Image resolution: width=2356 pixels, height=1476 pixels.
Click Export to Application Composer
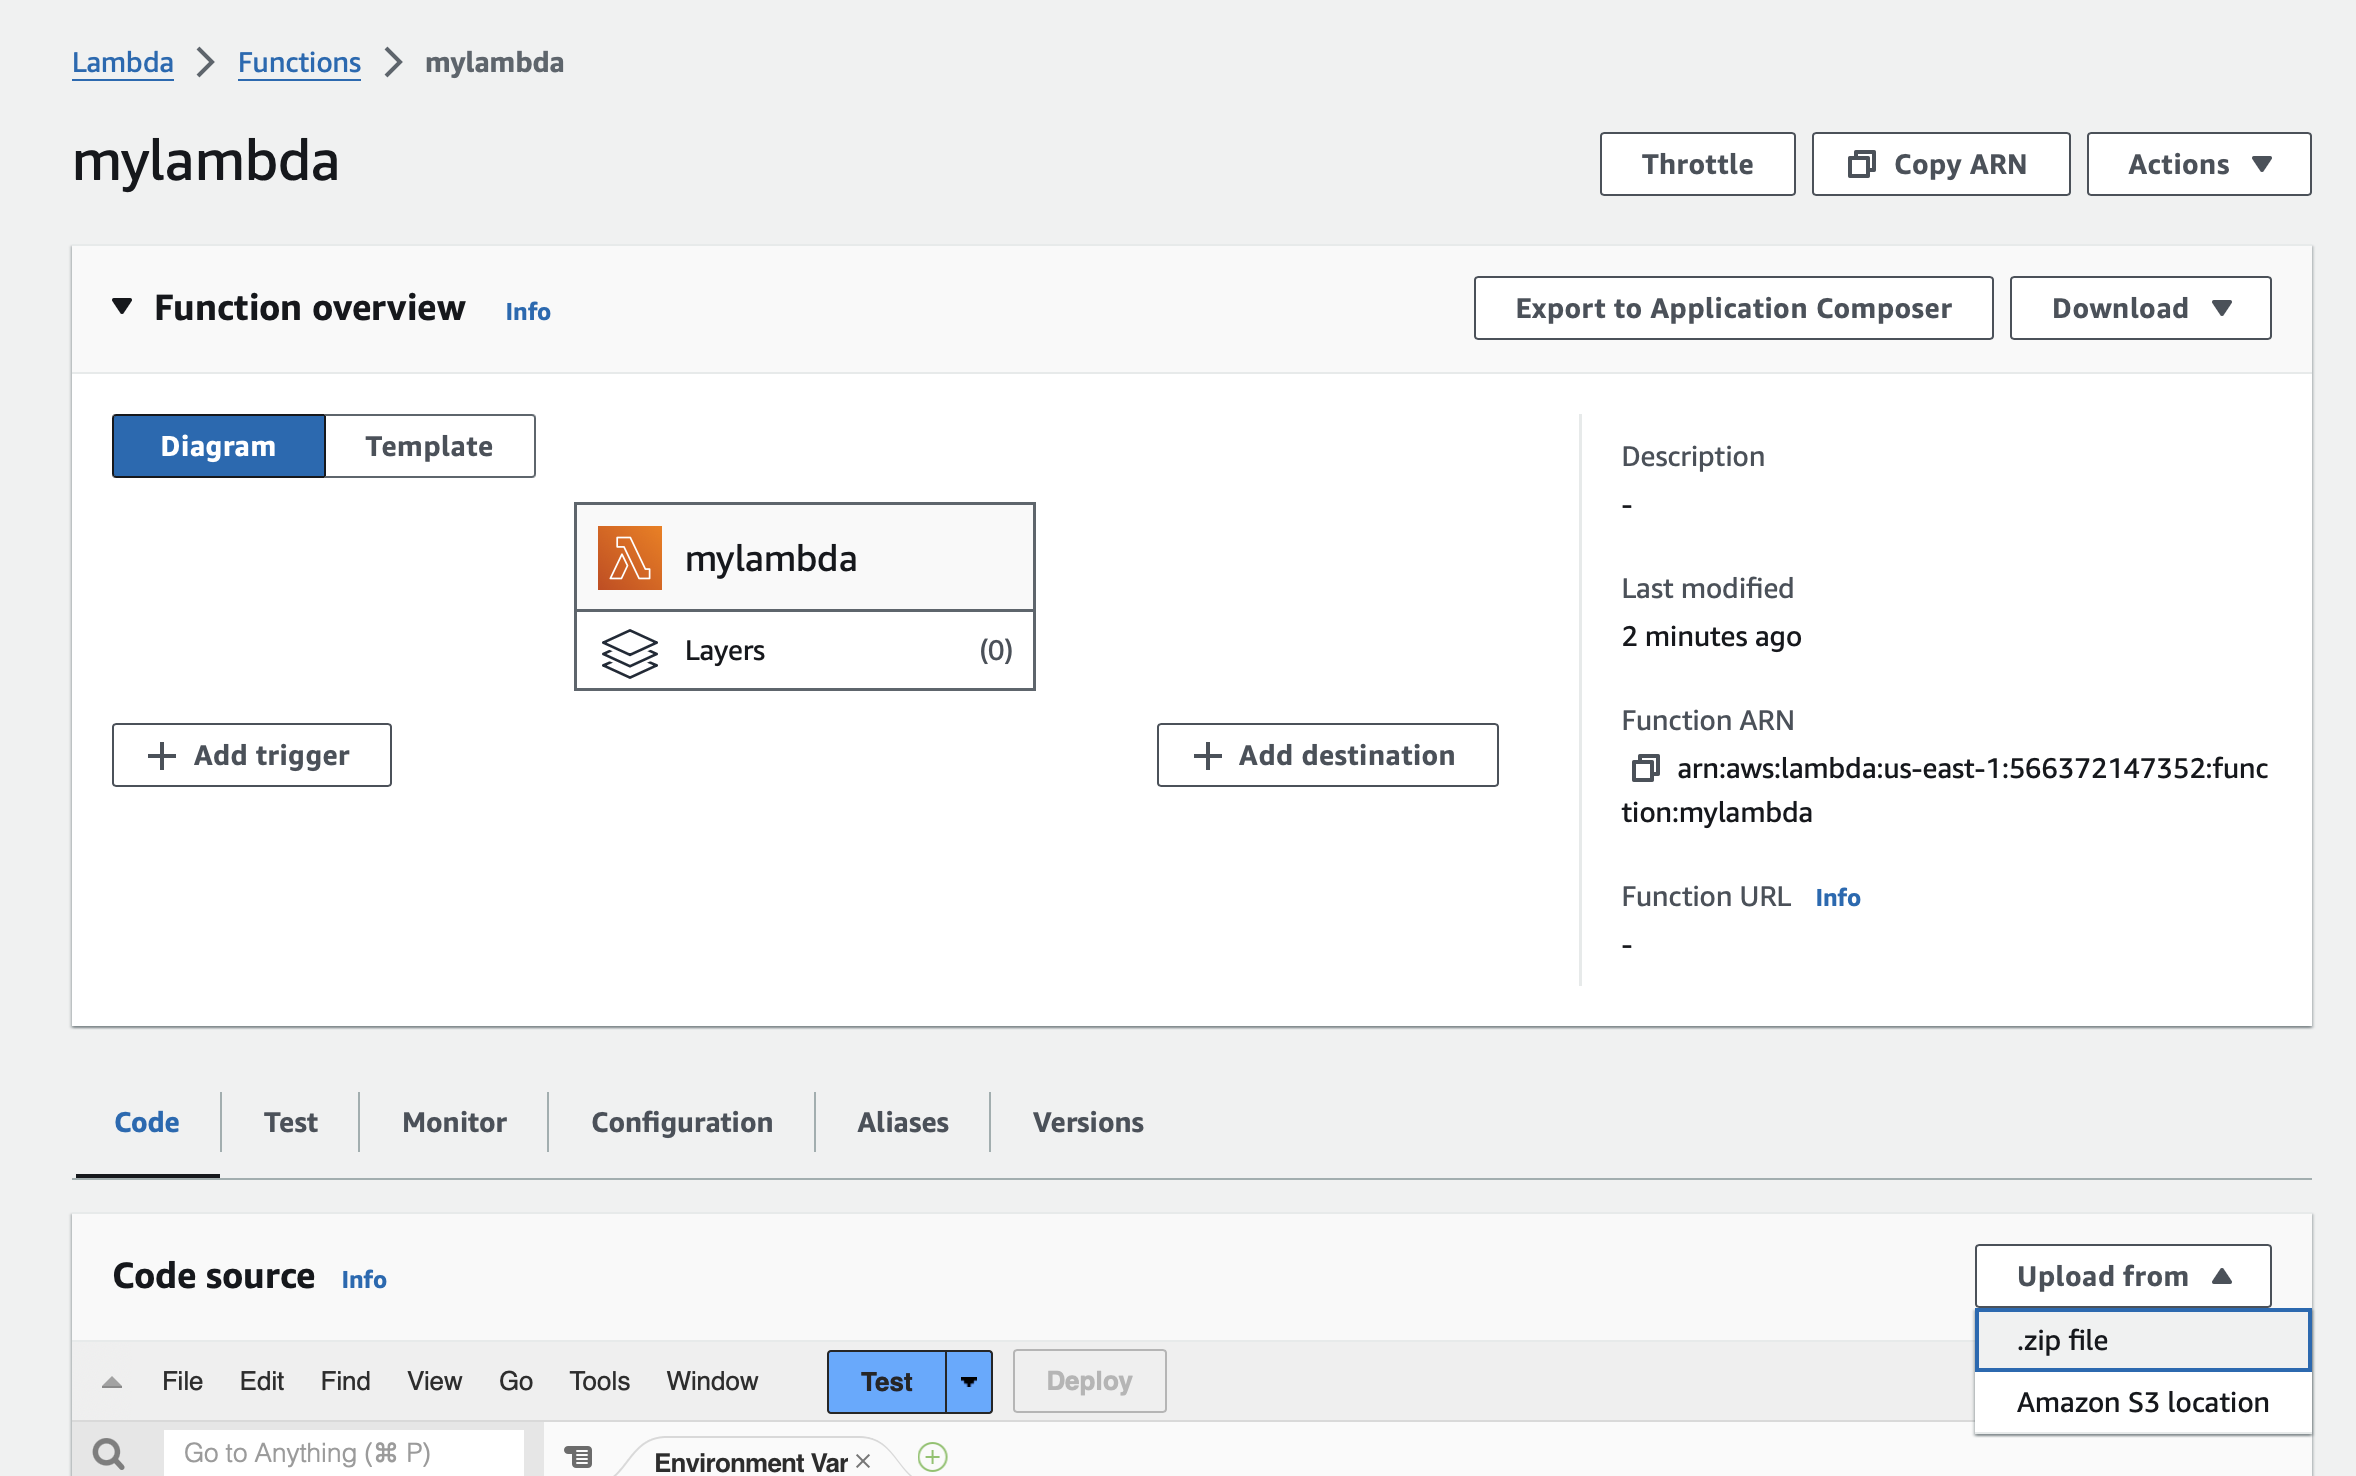point(1734,308)
